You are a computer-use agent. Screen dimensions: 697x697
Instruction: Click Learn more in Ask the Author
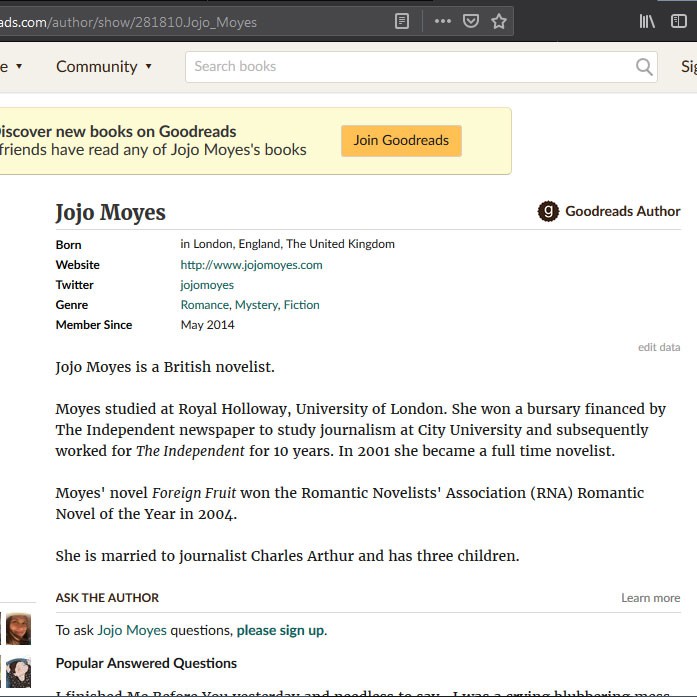(x=650, y=598)
